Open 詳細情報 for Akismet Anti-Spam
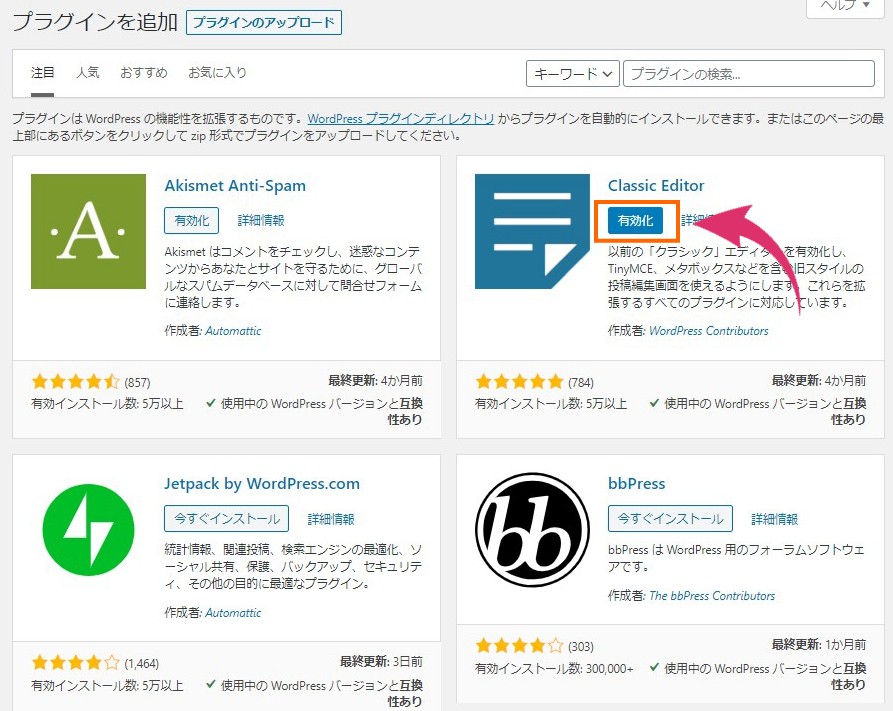Screen dimensions: 893x711 [x=261, y=220]
